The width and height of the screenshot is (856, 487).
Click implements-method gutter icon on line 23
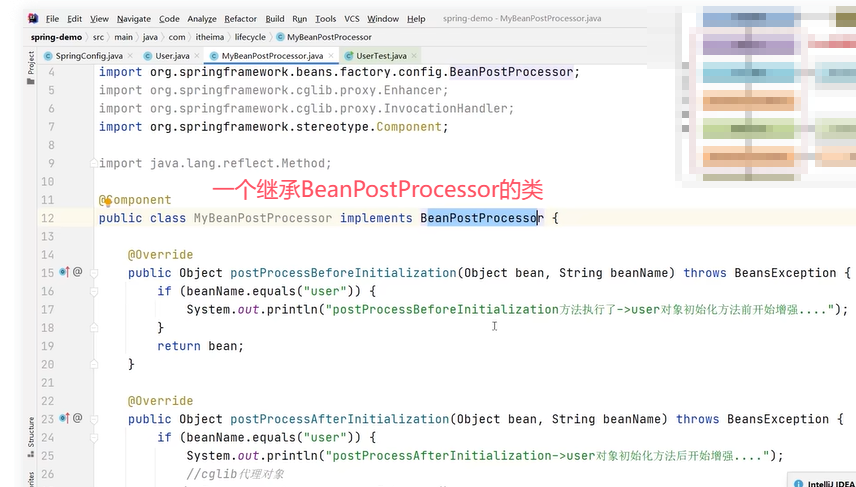(x=65, y=418)
